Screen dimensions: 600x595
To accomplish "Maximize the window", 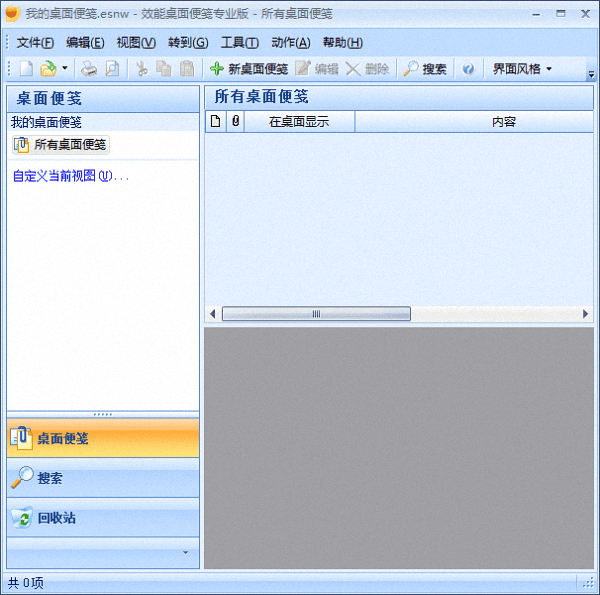I will click(x=561, y=14).
